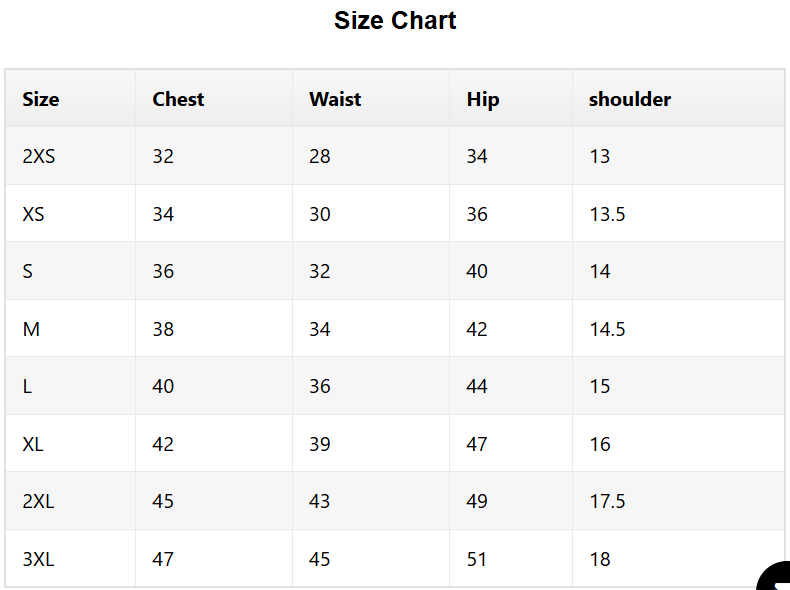Click the Waist column header
This screenshot has width=790, height=590.
click(x=335, y=99)
